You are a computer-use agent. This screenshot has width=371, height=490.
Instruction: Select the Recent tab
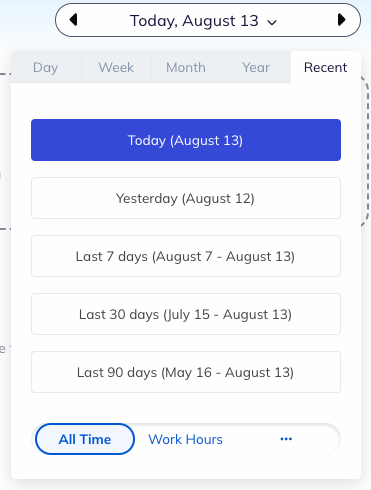tap(326, 67)
